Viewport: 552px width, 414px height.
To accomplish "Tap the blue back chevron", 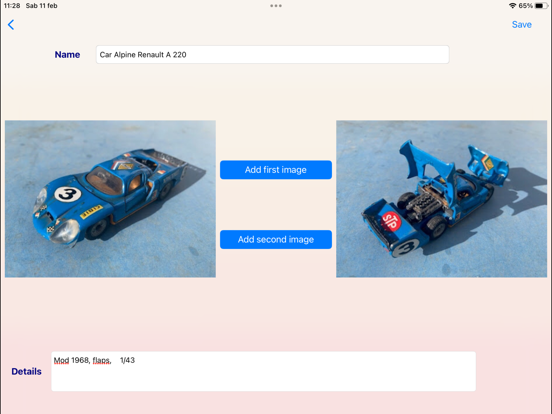I will point(11,25).
